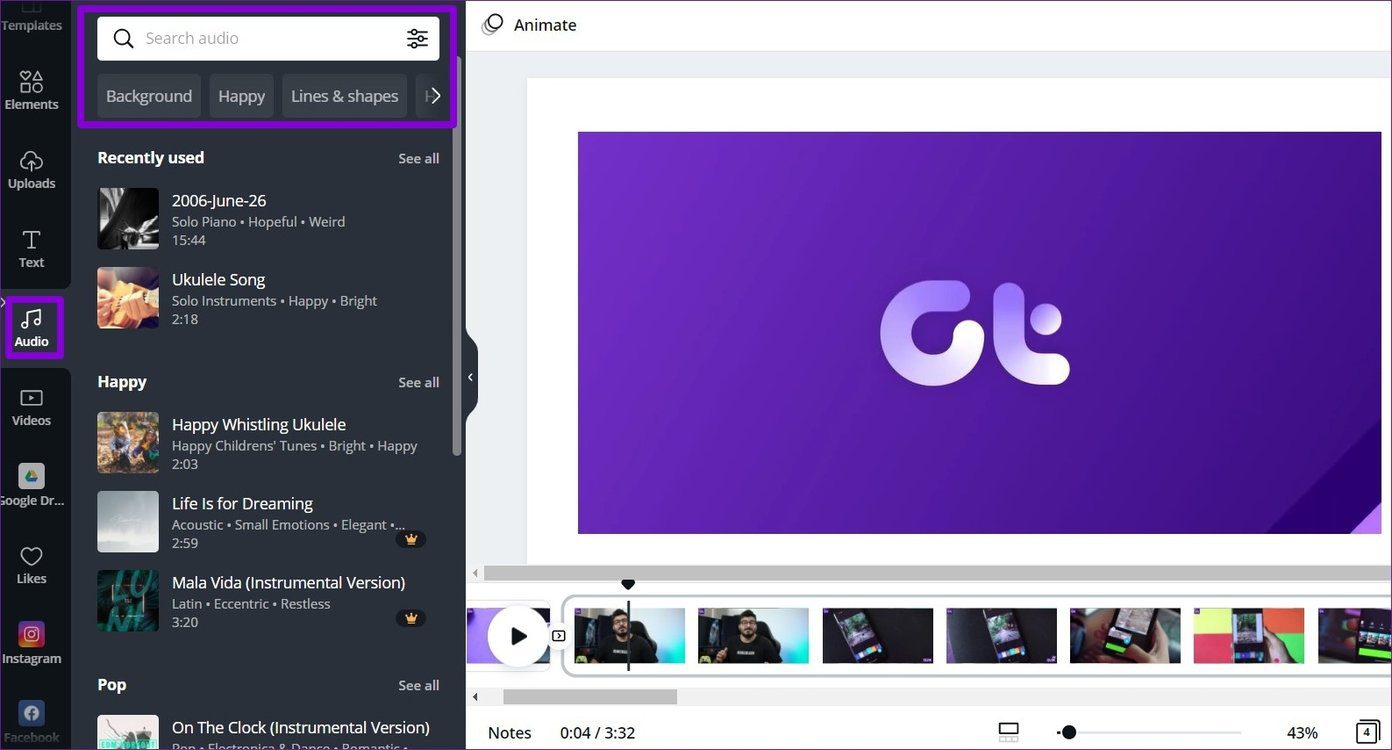See all Happy audio tracks
The image size is (1392, 750).
tap(418, 382)
